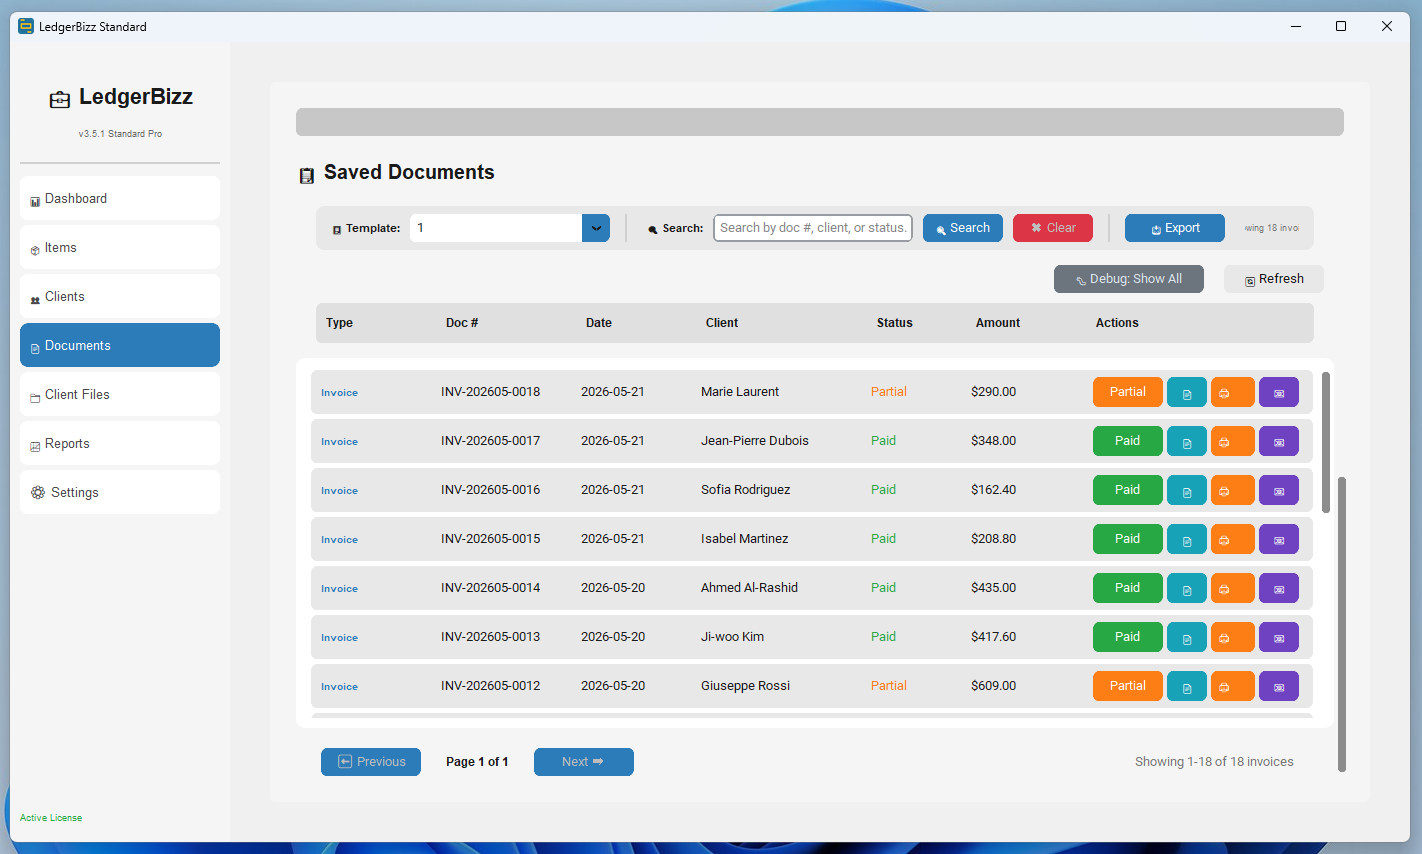The width and height of the screenshot is (1422, 854).
Task: Print invoice INV-202605-0014
Action: tap(1233, 588)
